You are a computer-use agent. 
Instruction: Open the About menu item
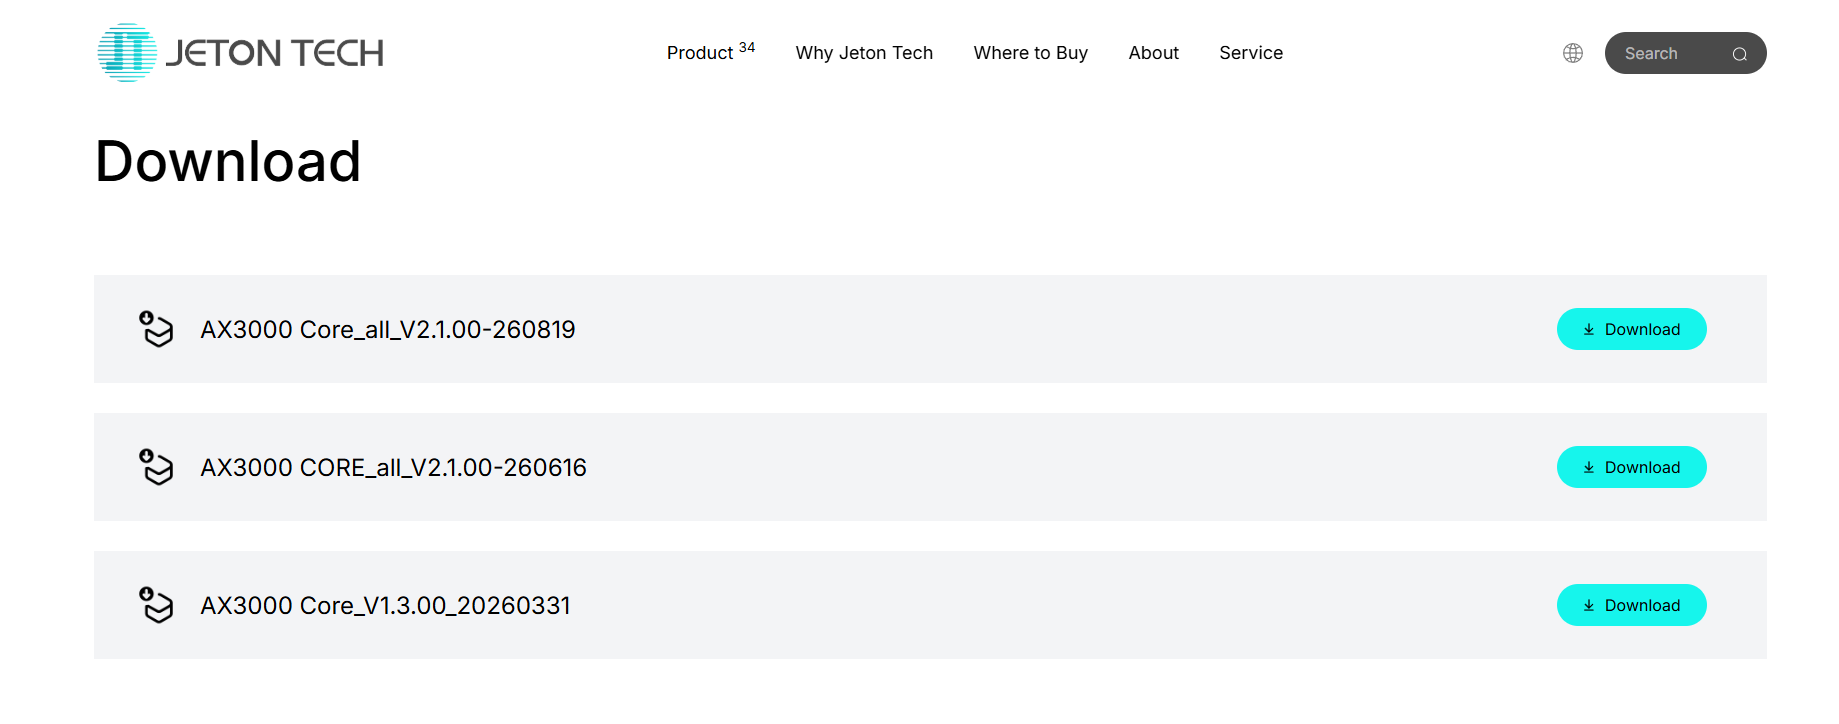[1154, 53]
